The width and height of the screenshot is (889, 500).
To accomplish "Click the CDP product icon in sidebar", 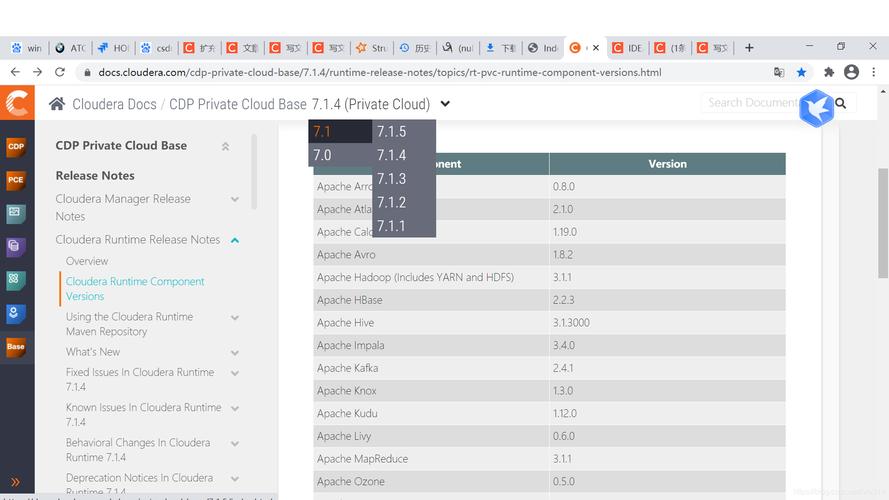I will click(x=16, y=147).
